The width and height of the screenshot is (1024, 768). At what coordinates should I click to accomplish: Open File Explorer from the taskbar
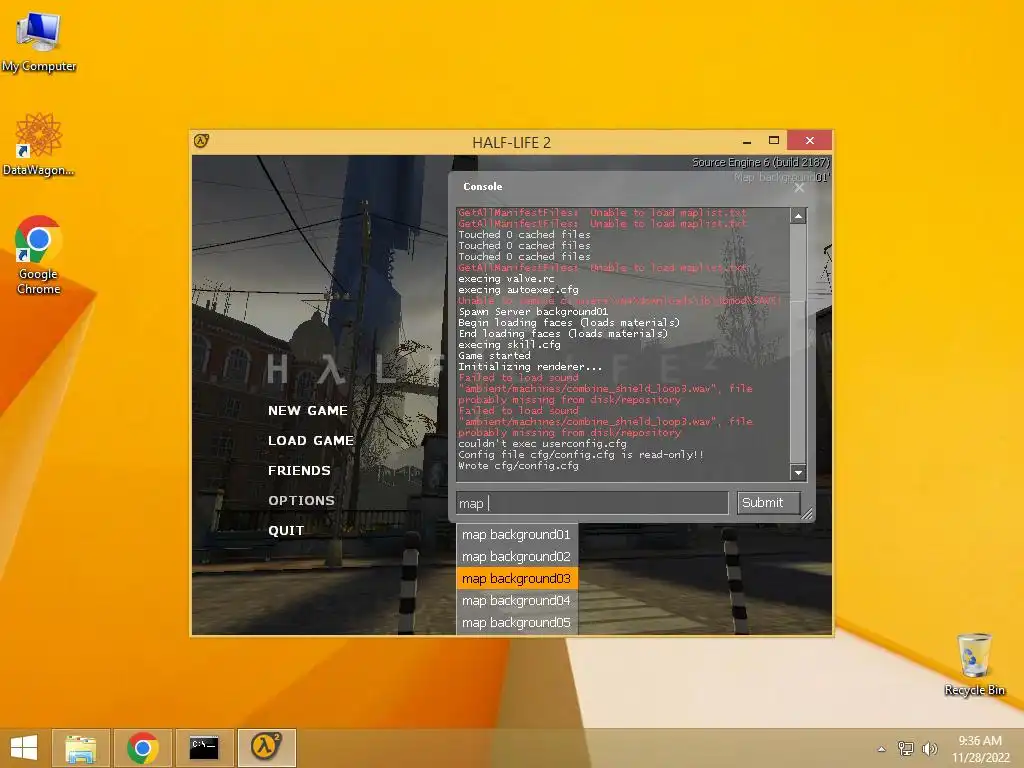pos(80,748)
